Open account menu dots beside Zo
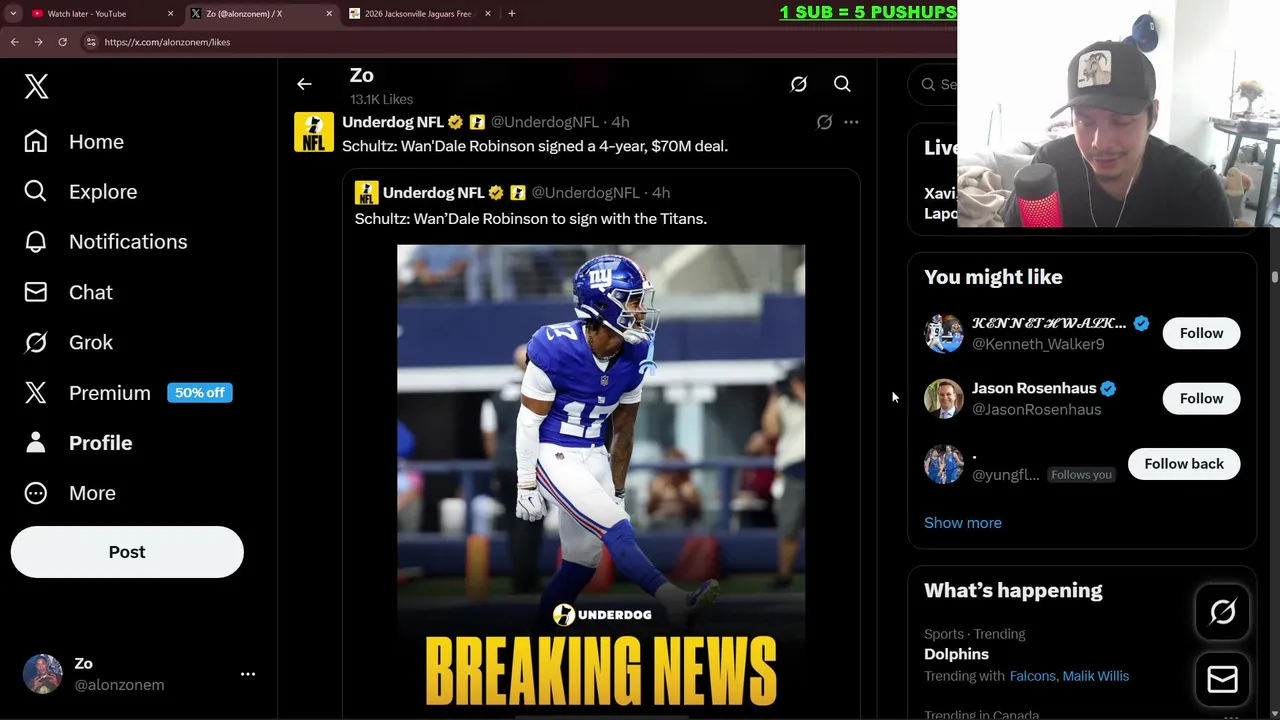This screenshot has width=1280, height=720. pyautogui.click(x=248, y=674)
